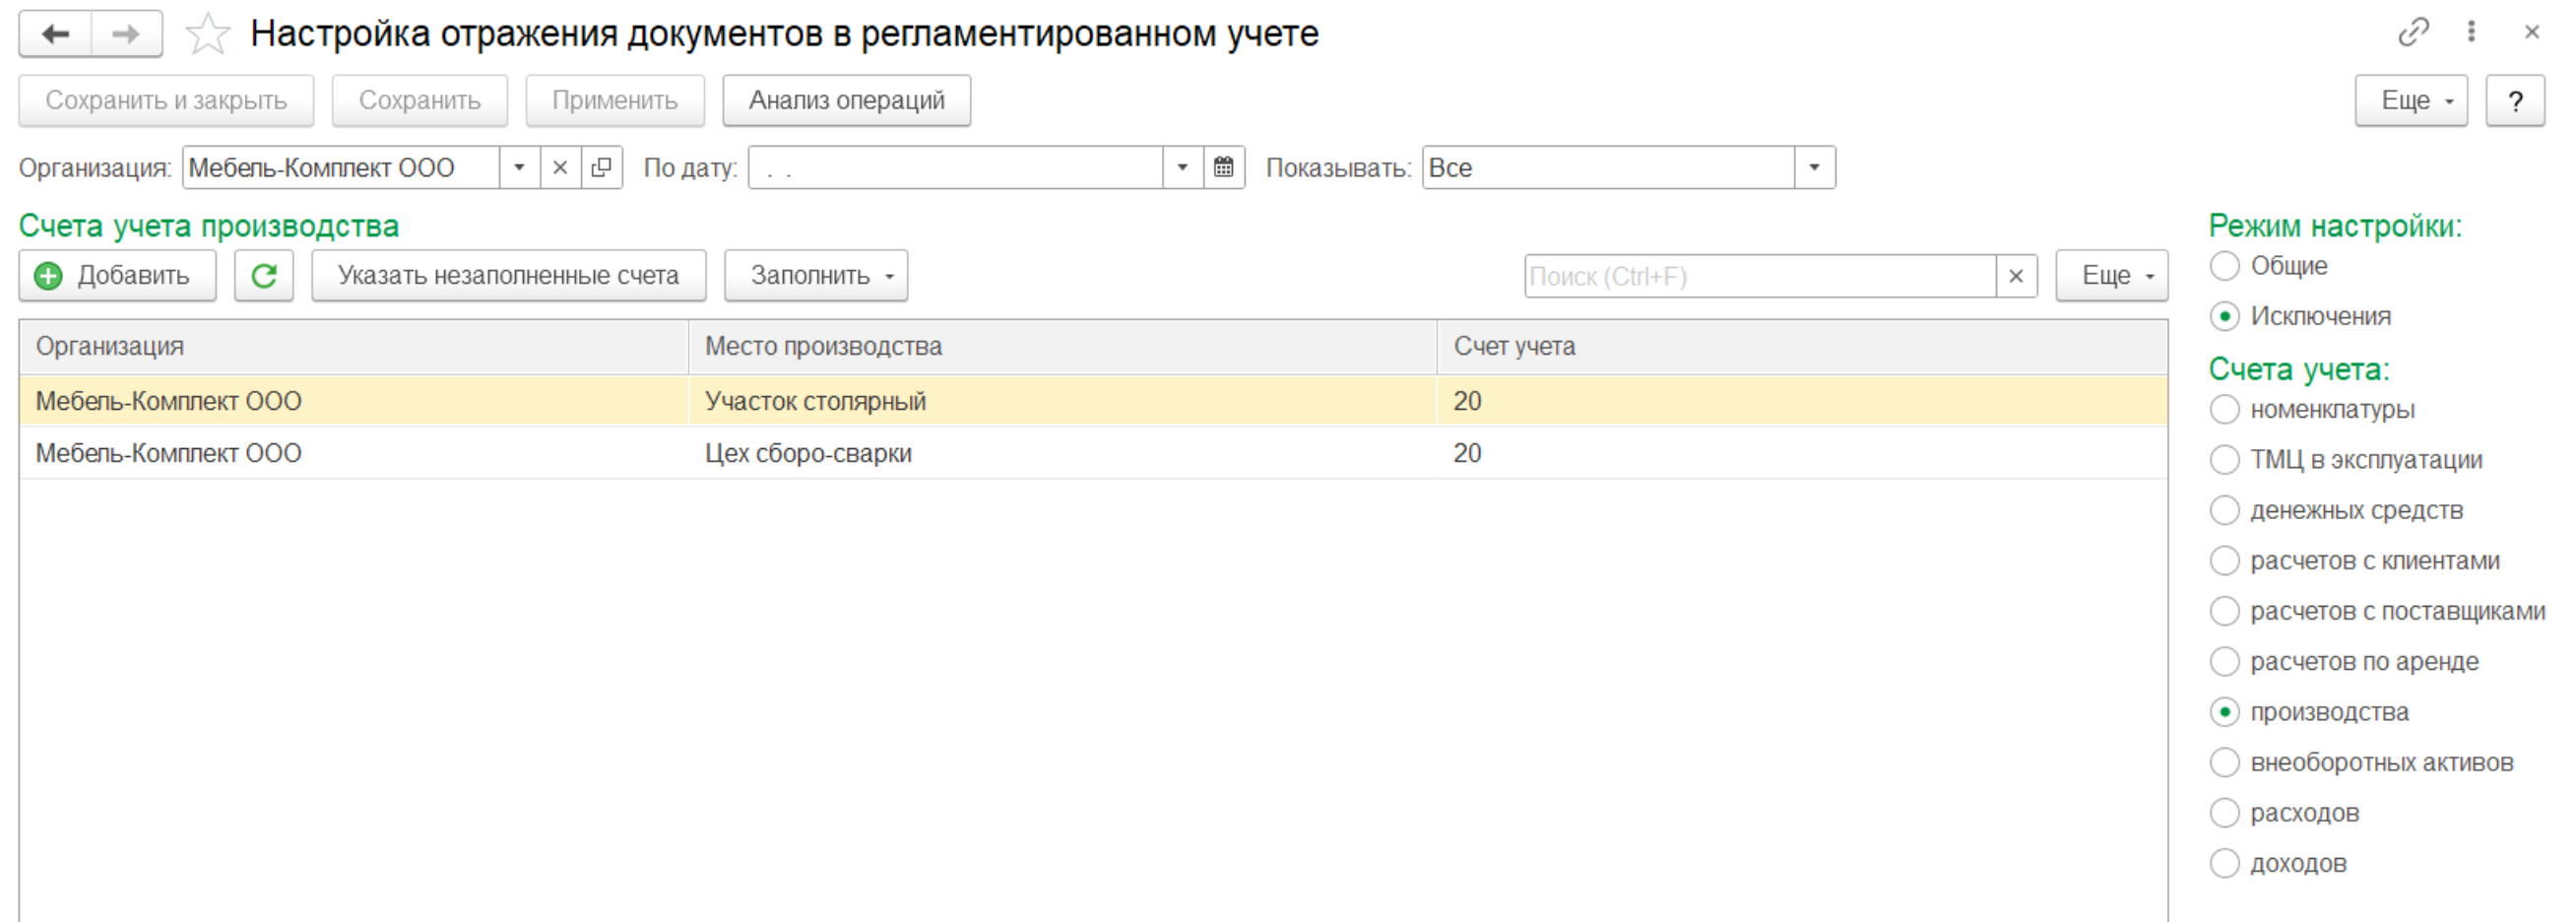Expand the Показывать dropdown list
The image size is (2576, 922).
coord(1814,168)
